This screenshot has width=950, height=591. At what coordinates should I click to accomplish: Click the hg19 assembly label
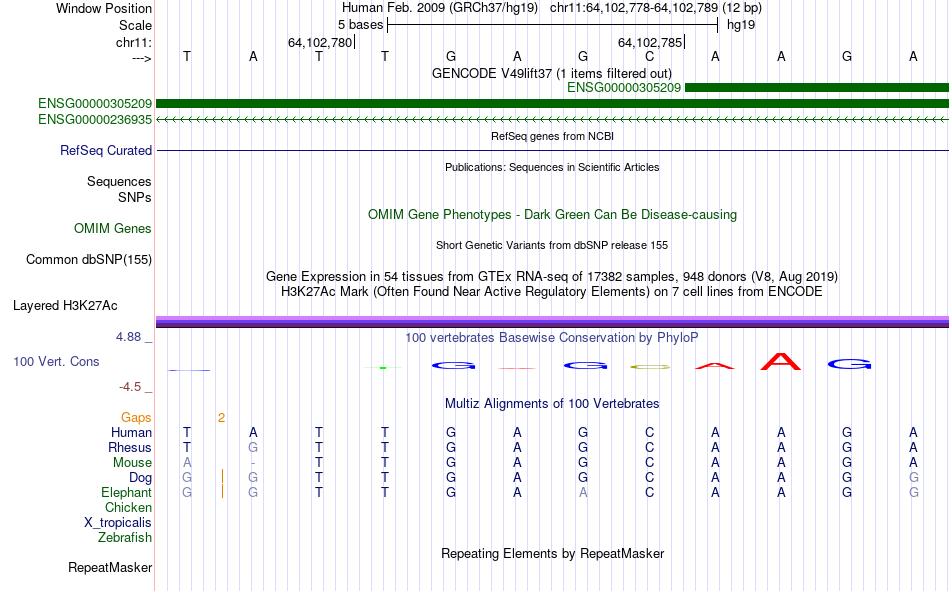741,25
